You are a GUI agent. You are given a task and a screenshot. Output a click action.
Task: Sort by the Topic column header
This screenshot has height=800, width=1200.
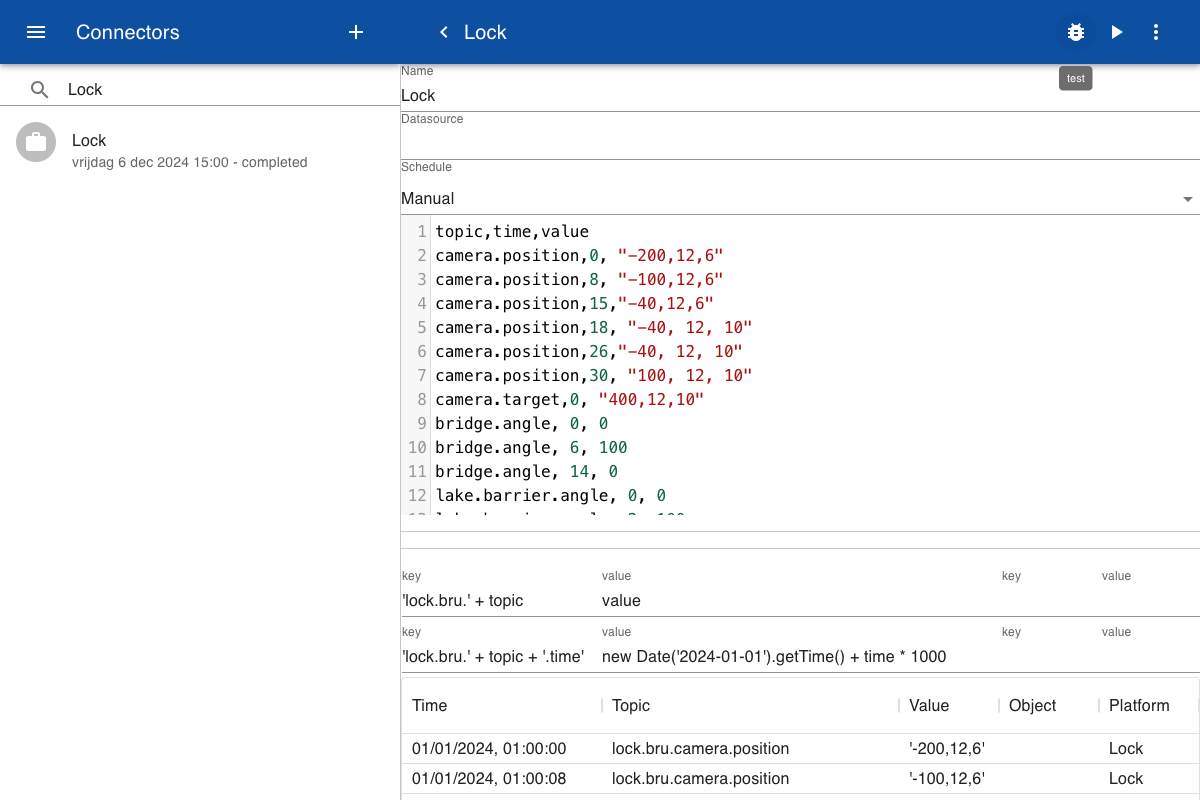pyautogui.click(x=631, y=705)
